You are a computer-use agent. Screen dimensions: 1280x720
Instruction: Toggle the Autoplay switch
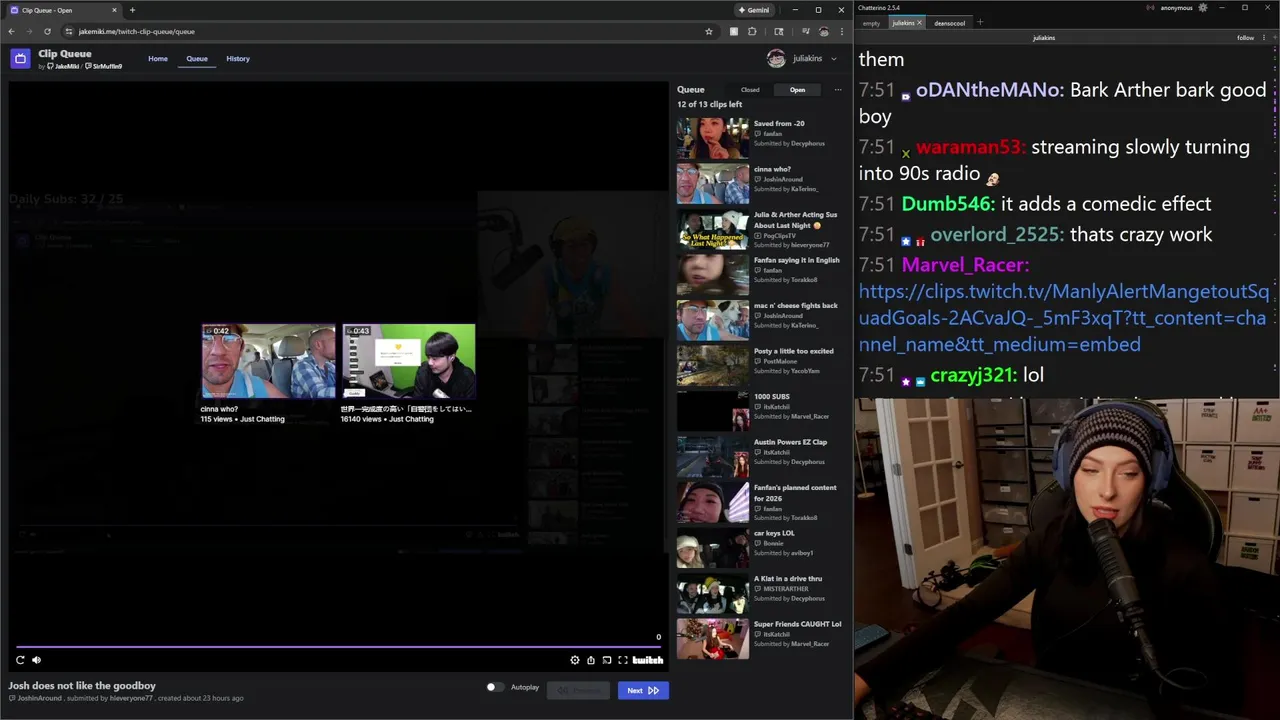(x=495, y=687)
